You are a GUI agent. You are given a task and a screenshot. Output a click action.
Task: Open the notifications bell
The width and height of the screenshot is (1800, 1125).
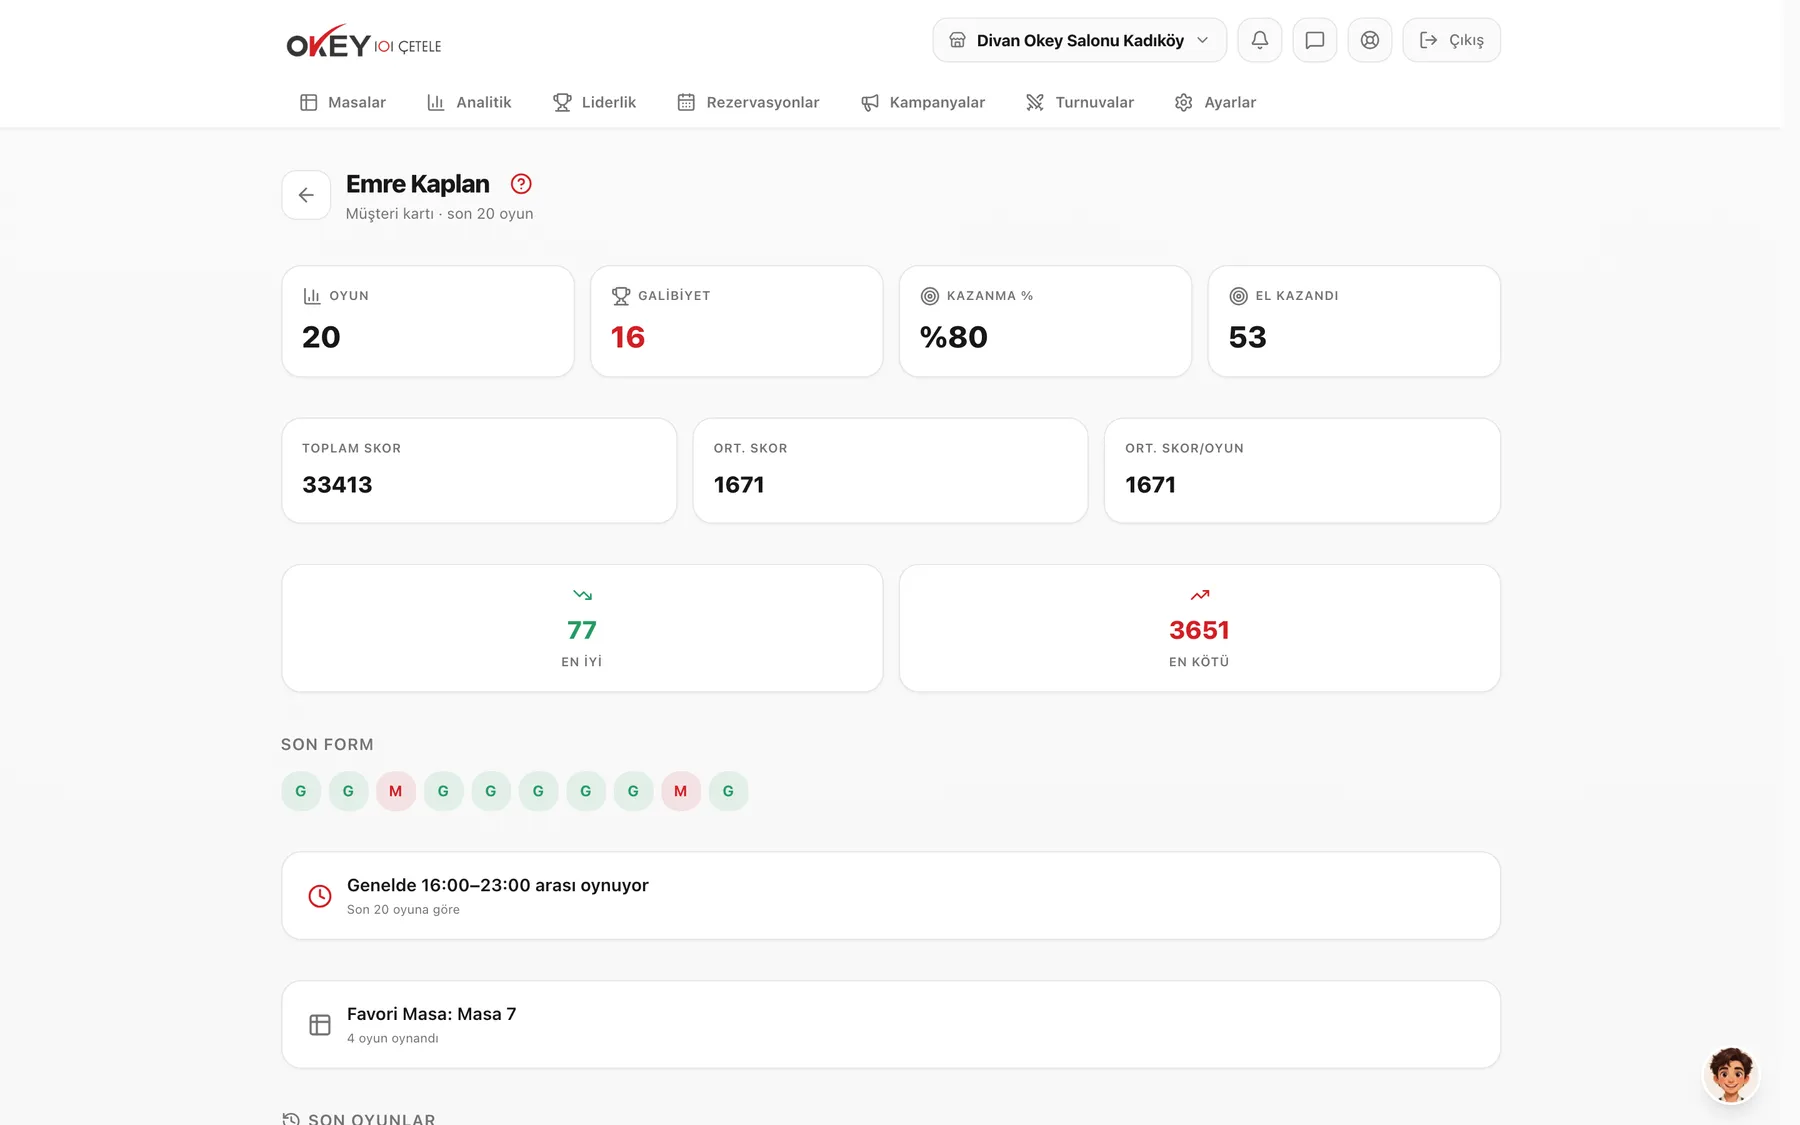coord(1259,40)
